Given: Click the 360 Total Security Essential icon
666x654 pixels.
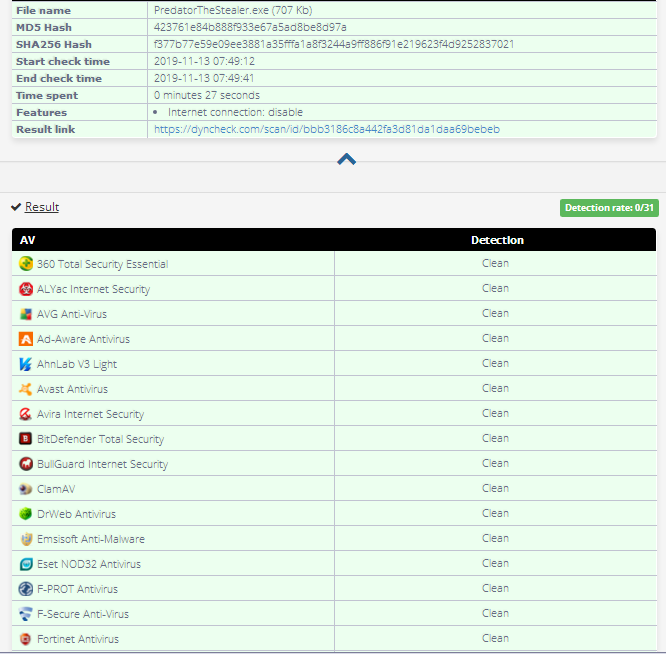Looking at the screenshot, I should click(x=26, y=264).
